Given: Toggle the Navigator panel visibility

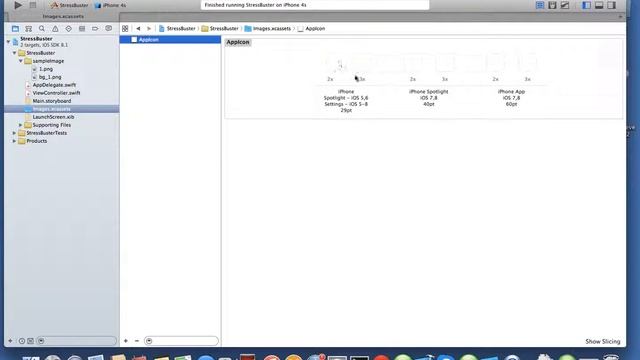Looking at the screenshot, I should point(587,5).
